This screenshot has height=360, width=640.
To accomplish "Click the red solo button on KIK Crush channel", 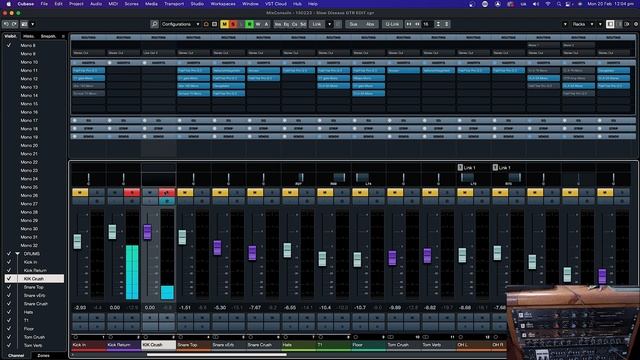I will pos(167,192).
